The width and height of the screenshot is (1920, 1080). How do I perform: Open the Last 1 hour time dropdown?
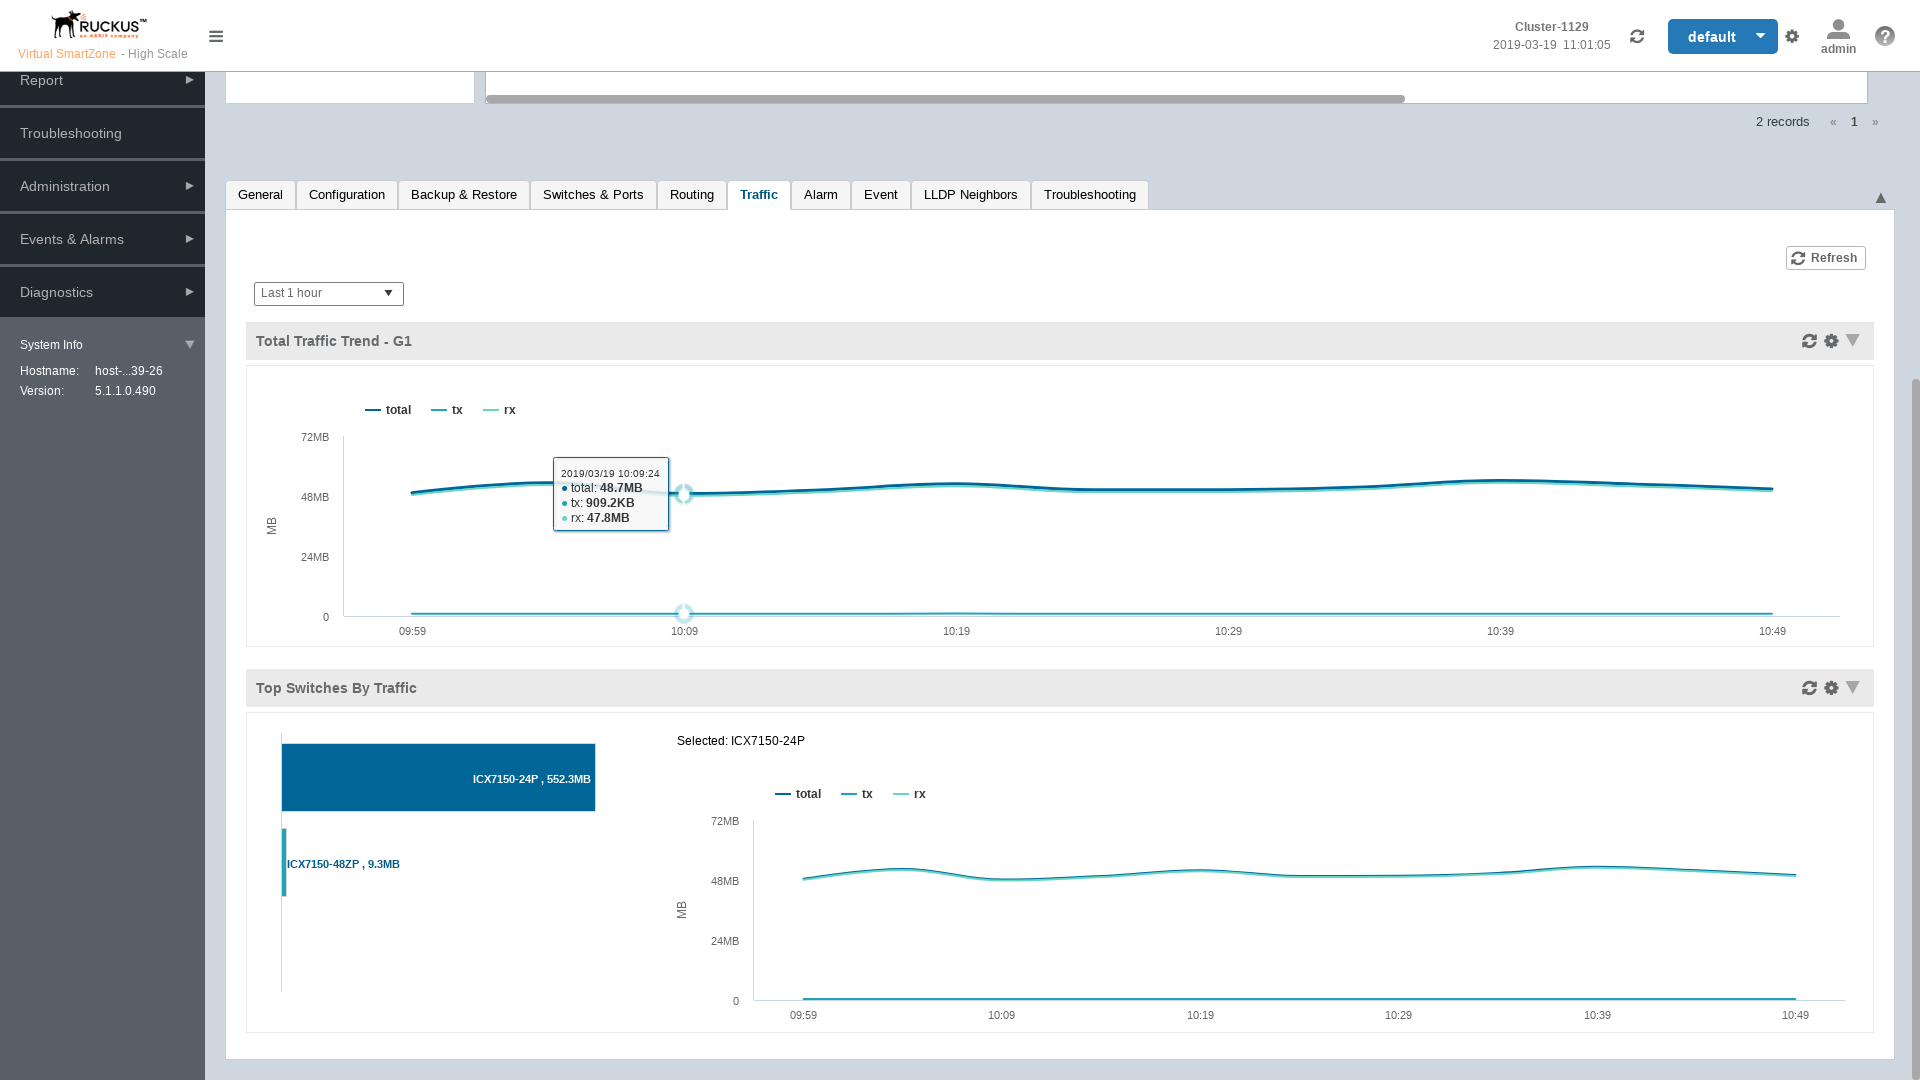coord(328,294)
